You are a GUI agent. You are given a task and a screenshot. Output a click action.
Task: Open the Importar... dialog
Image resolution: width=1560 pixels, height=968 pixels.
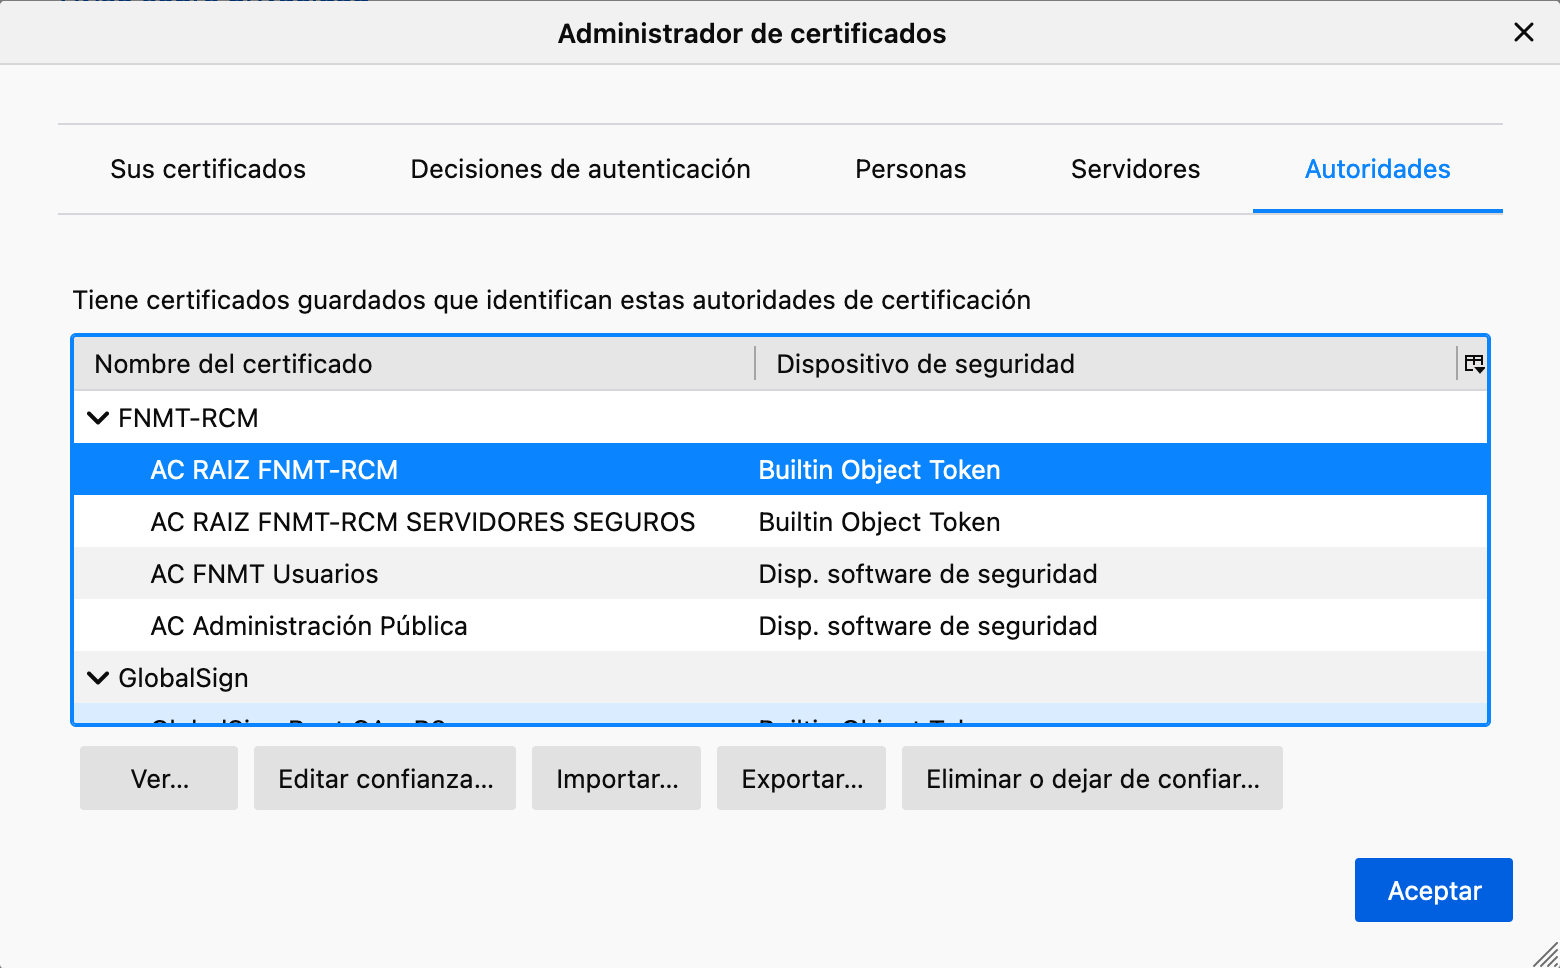click(x=616, y=778)
